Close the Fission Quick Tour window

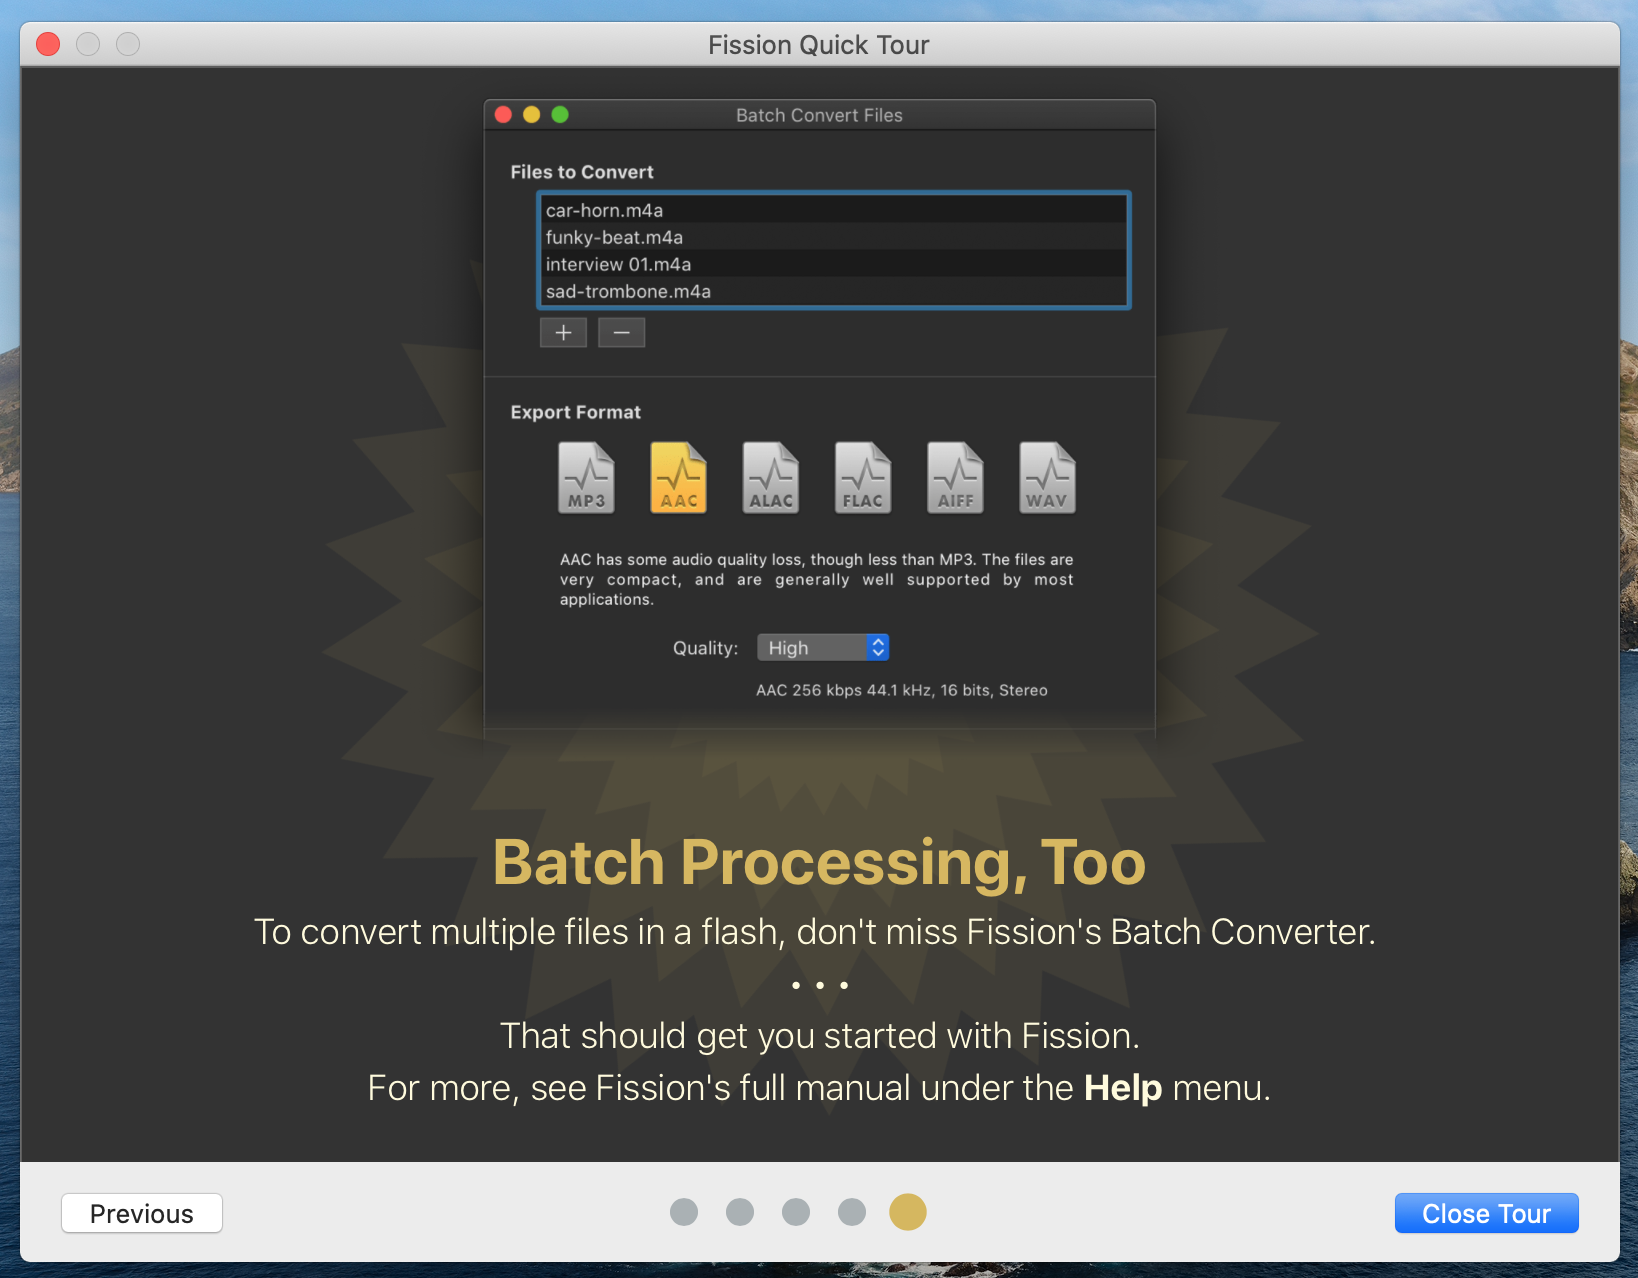click(x=48, y=44)
